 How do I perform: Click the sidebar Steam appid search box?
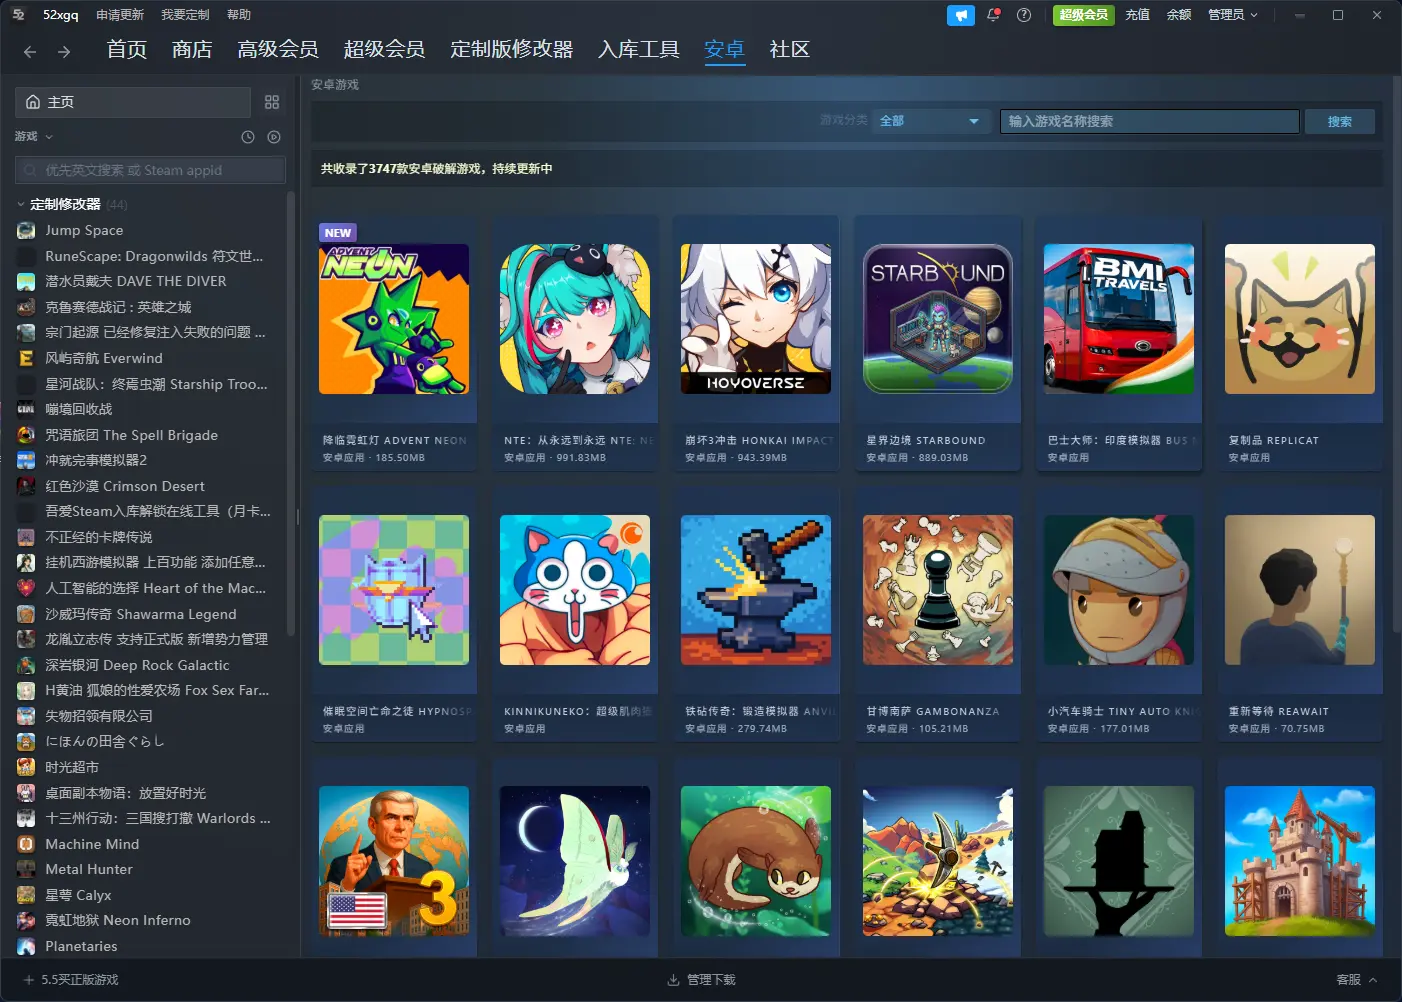point(150,170)
